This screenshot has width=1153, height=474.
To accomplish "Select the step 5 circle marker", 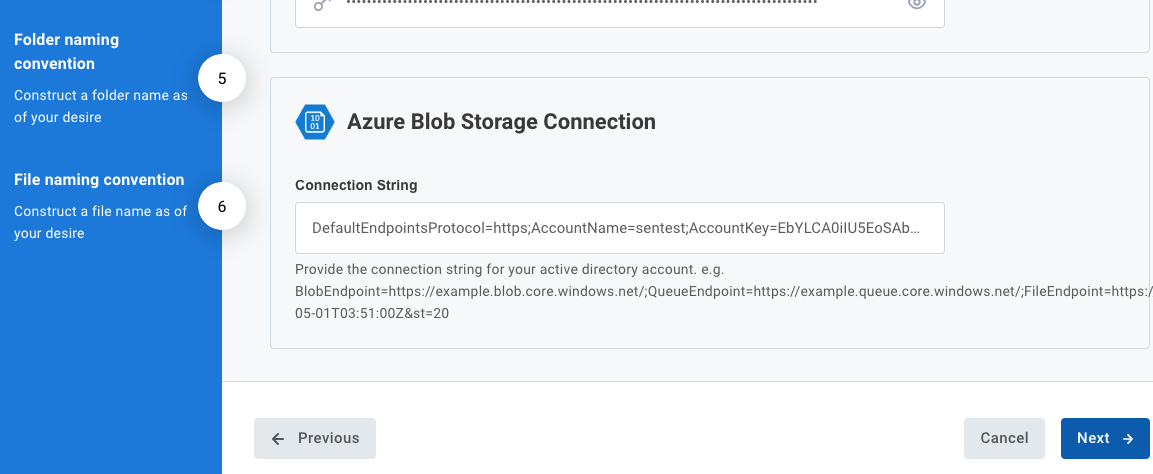I will 222,79.
